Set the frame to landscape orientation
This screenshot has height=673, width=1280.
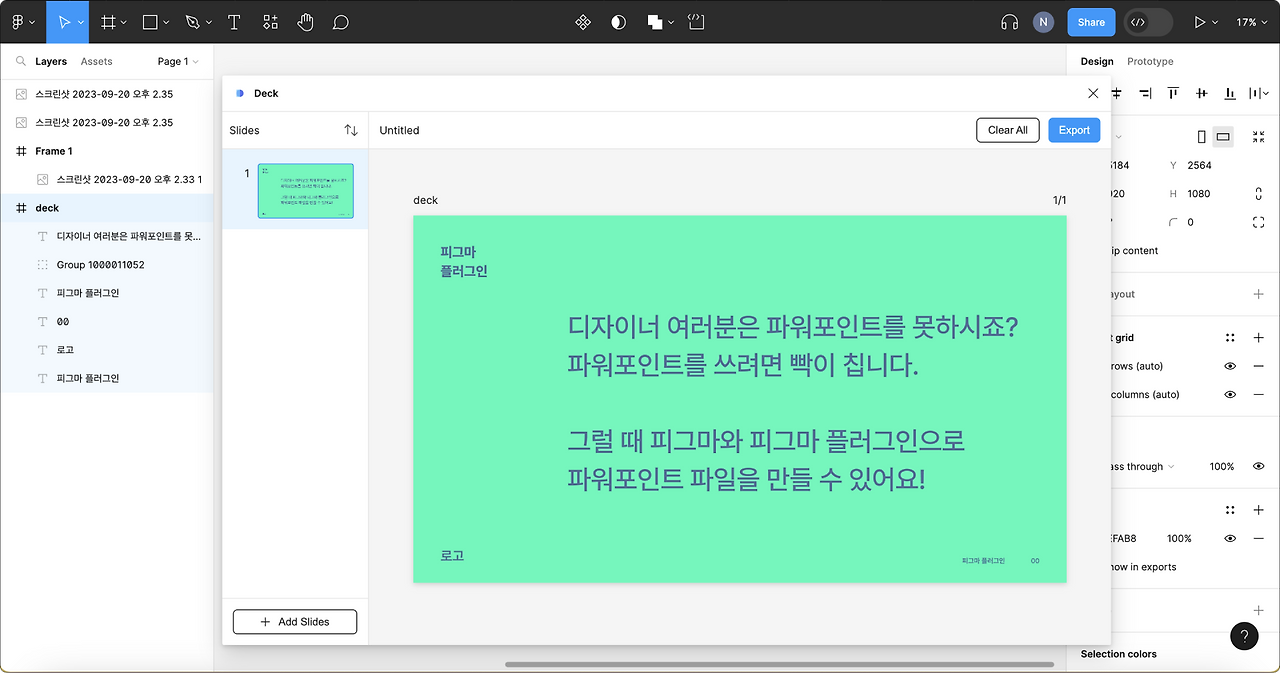(1223, 137)
